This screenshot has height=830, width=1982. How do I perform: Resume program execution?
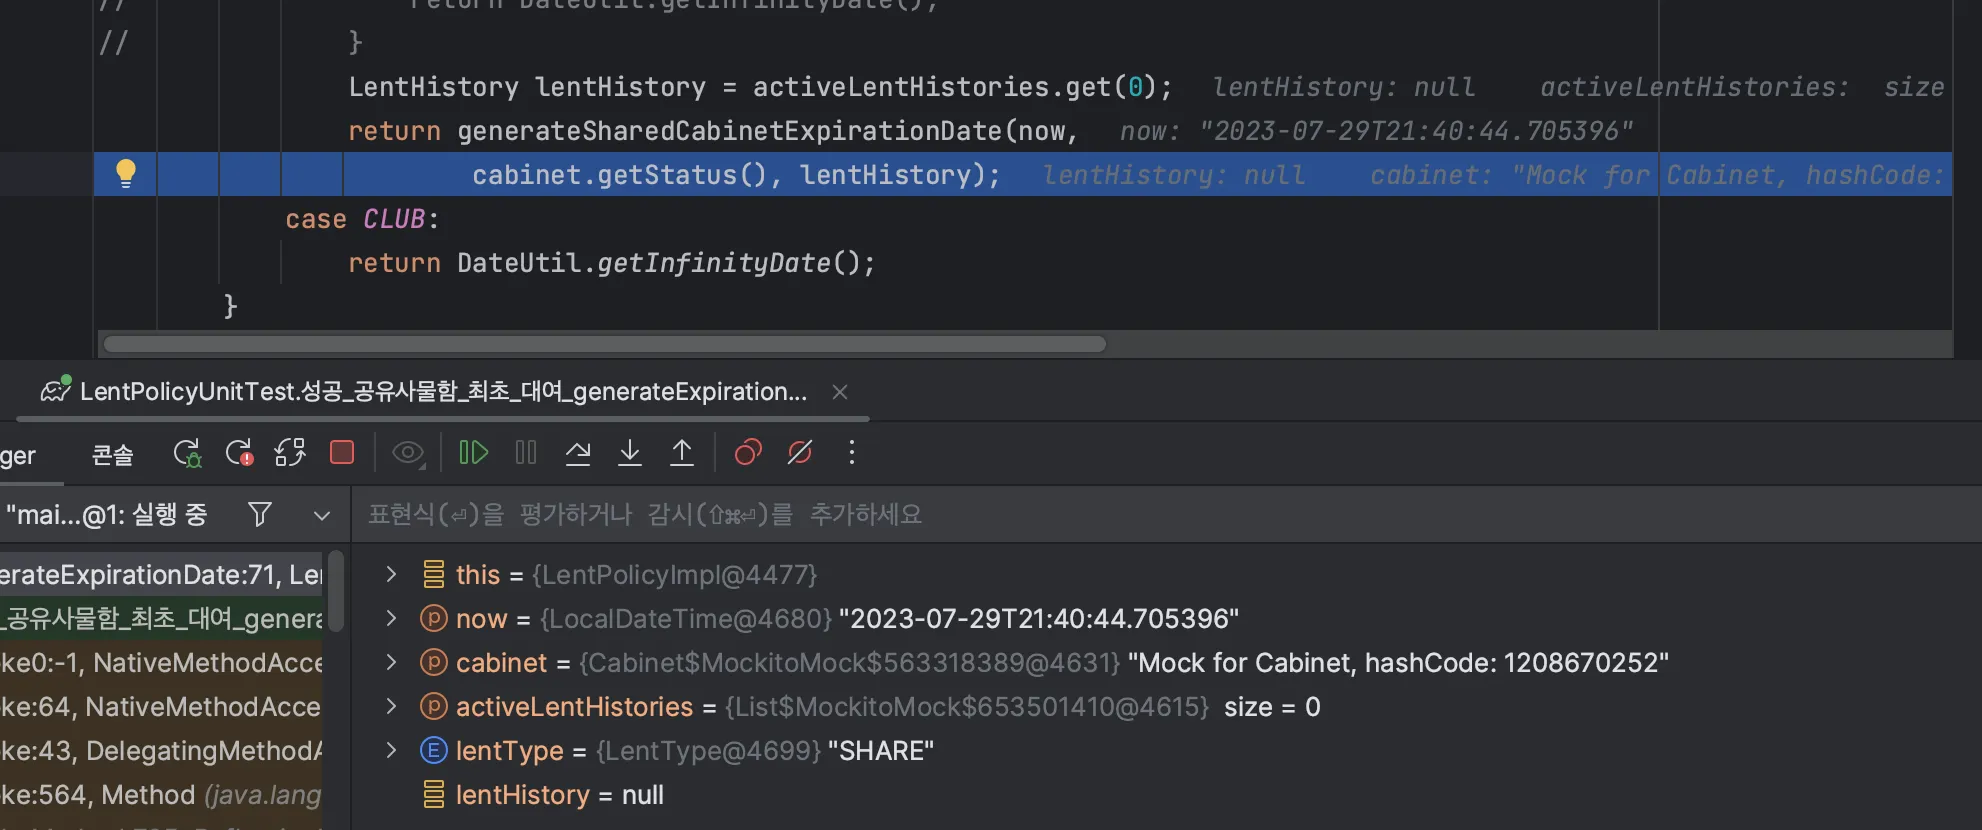point(473,453)
